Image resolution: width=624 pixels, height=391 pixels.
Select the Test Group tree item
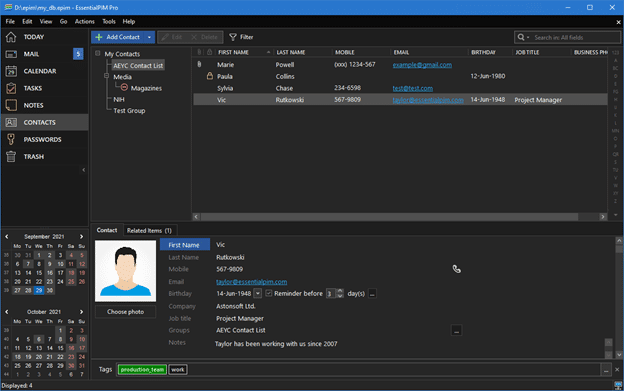129,111
